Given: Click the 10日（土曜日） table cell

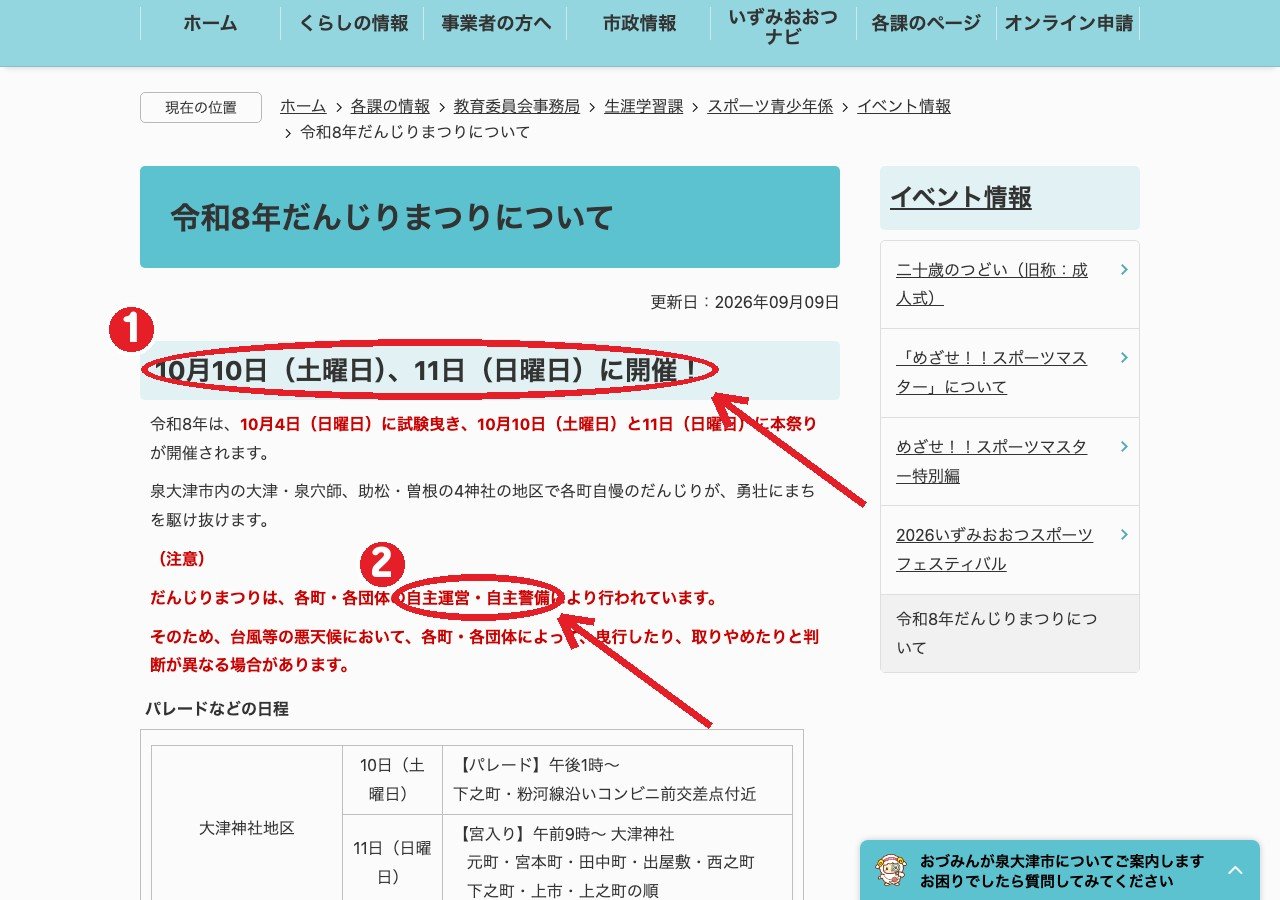Looking at the screenshot, I should tap(392, 780).
